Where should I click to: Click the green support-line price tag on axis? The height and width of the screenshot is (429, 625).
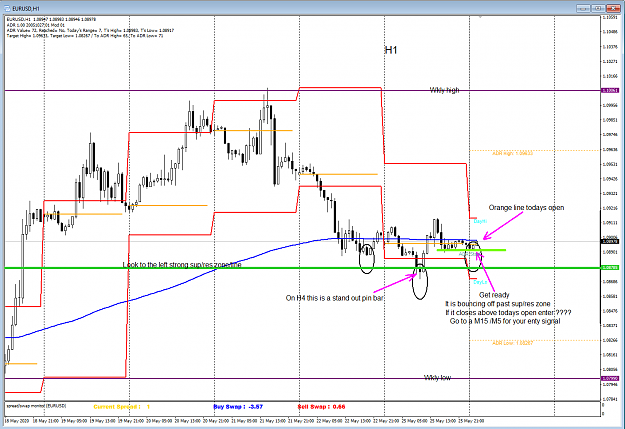(610, 268)
